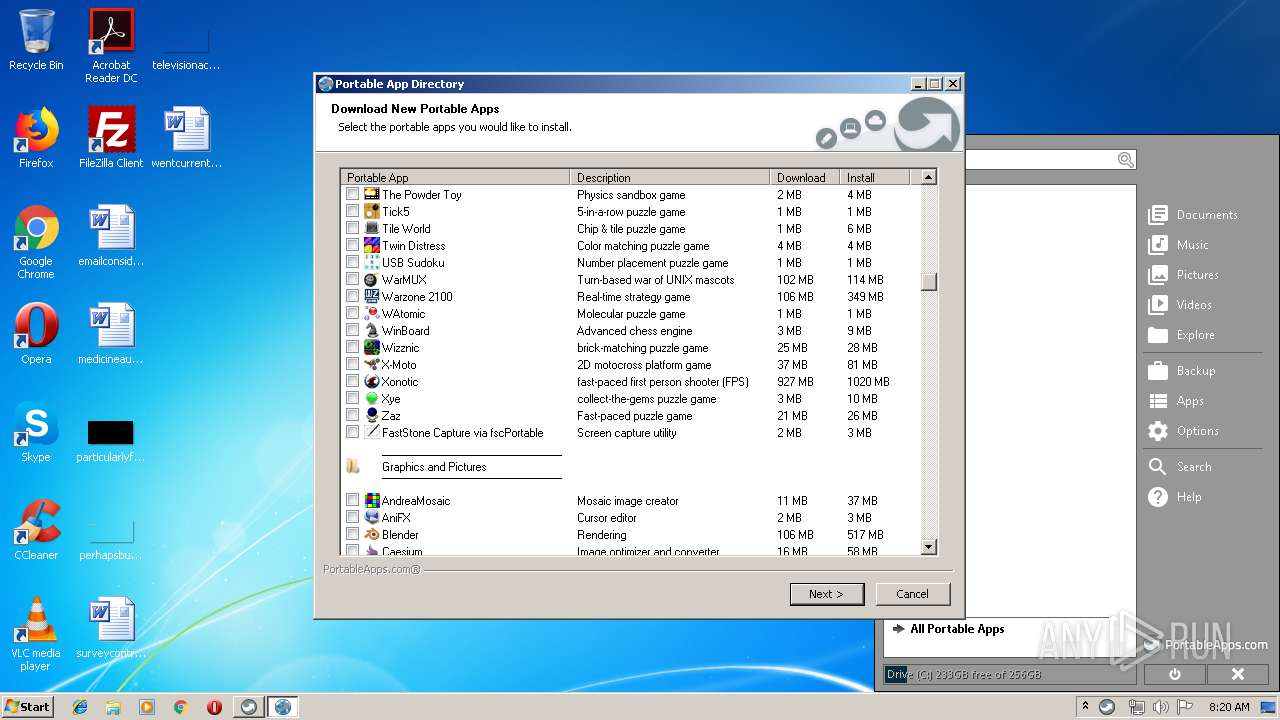
Task: Click the Blender app icon
Action: coord(371,535)
